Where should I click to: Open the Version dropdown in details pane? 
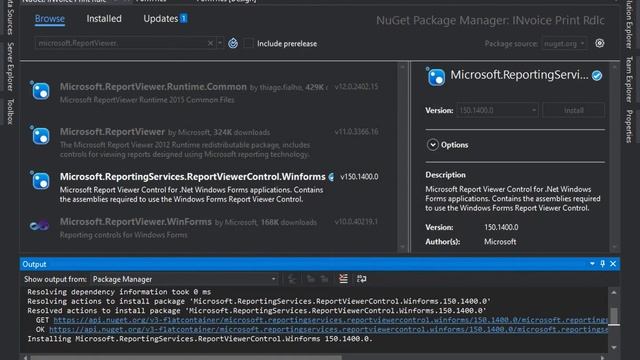pyautogui.click(x=497, y=110)
